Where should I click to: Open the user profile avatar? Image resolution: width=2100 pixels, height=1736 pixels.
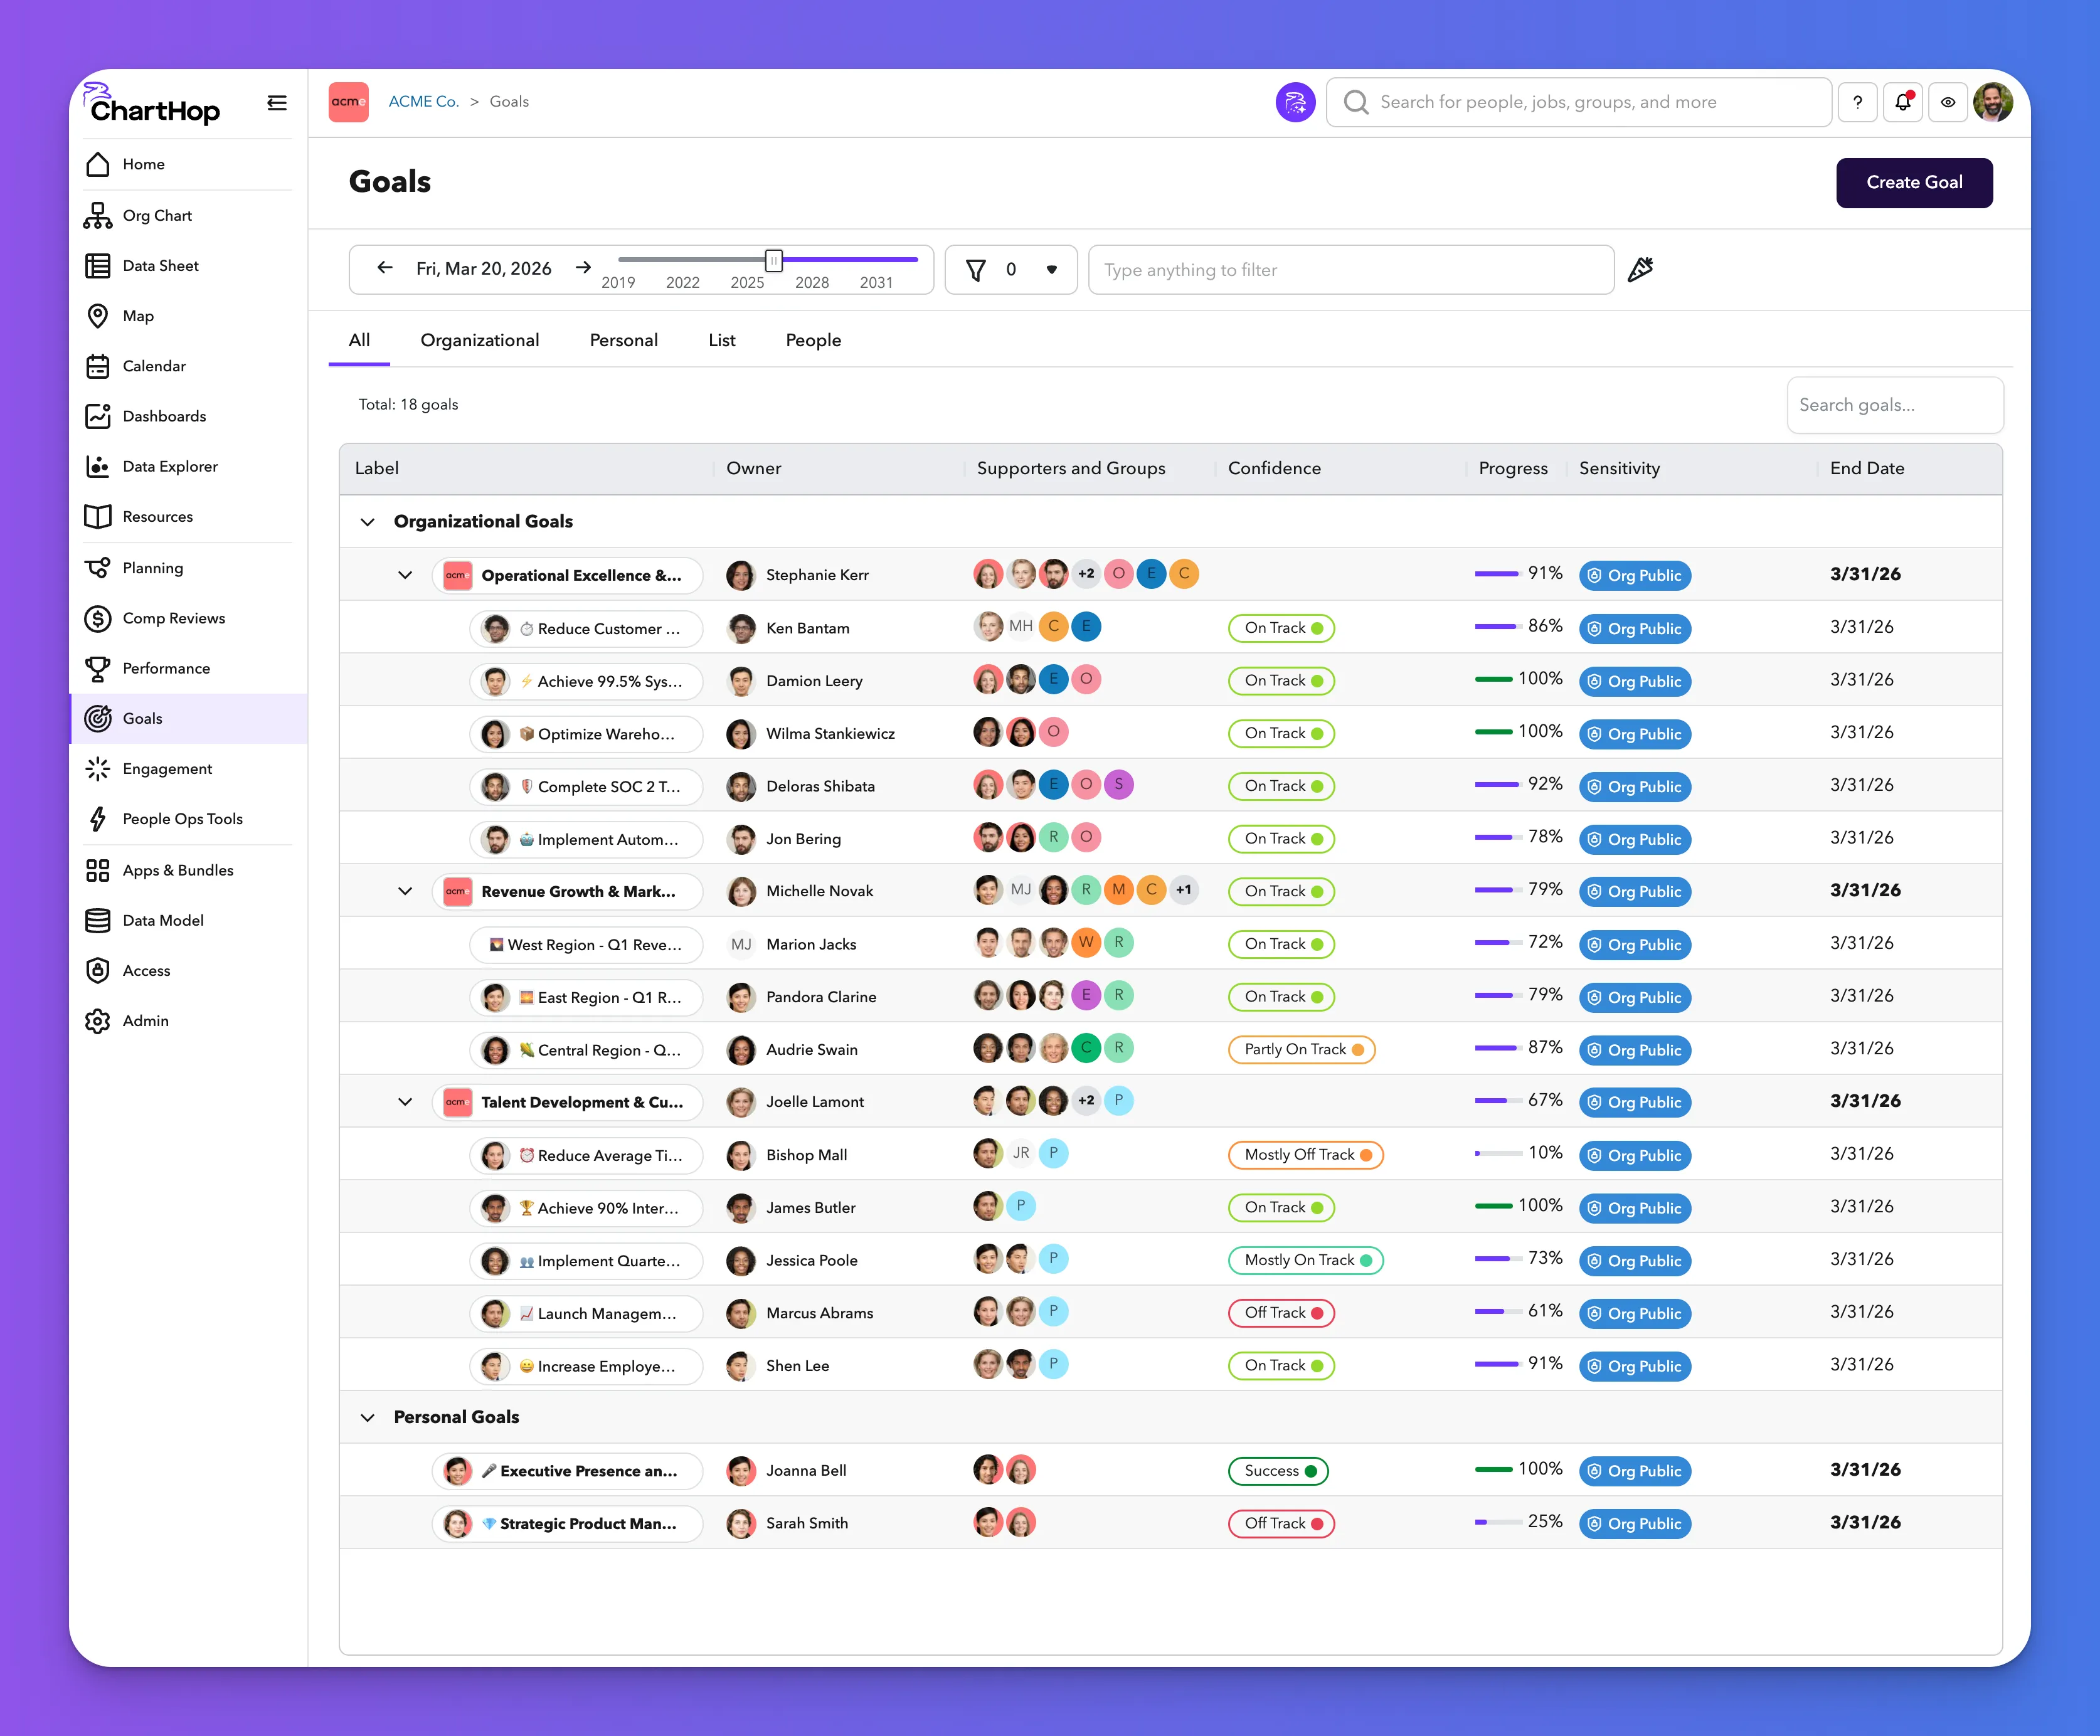(x=1993, y=102)
